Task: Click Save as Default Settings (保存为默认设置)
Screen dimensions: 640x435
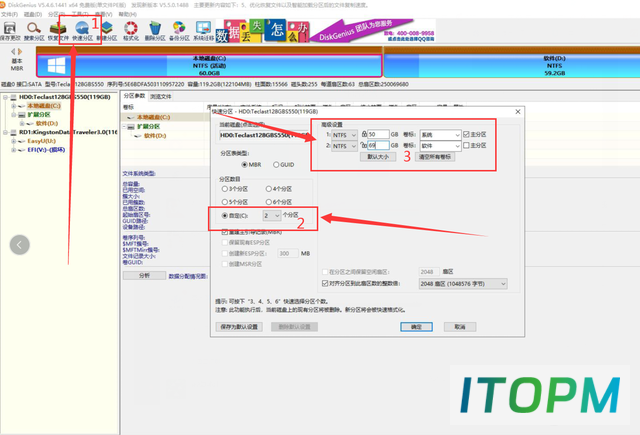Action: coord(239,327)
